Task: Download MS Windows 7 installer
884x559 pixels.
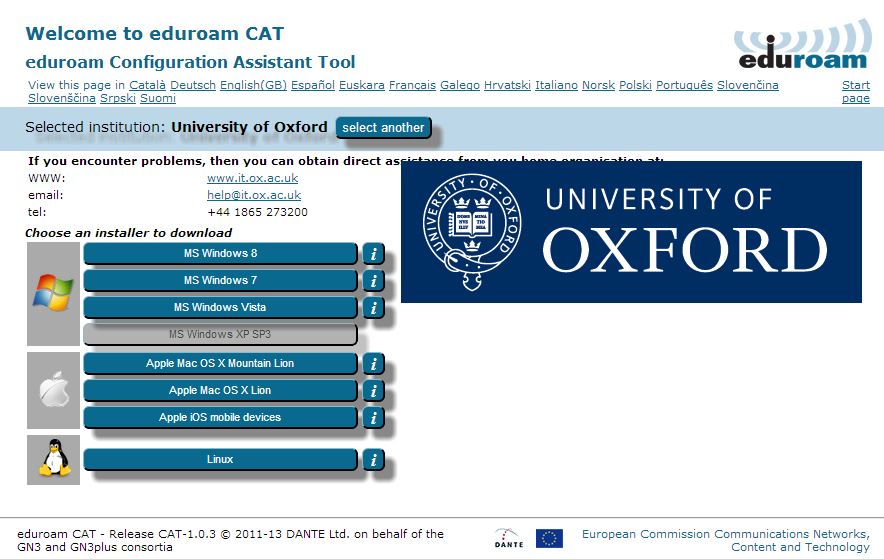Action: coord(220,281)
